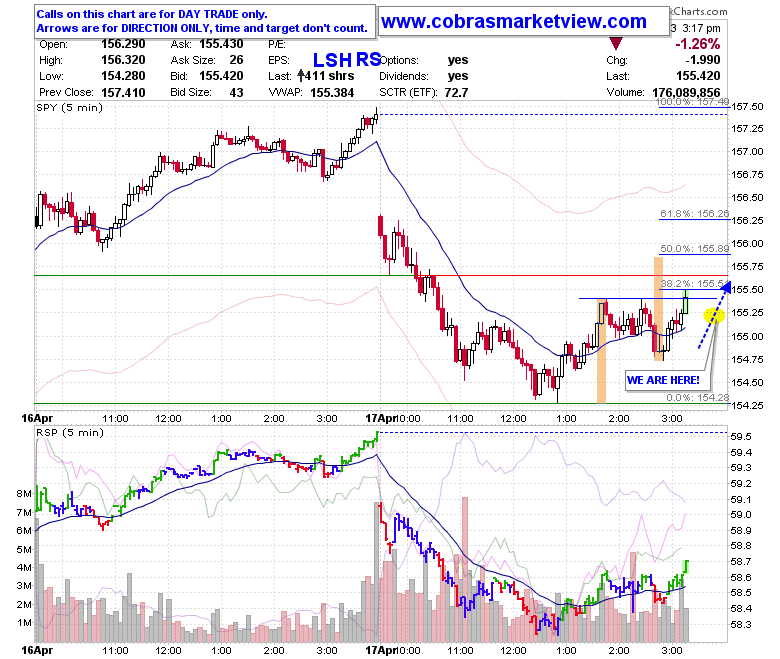The image size is (780, 659).
Task: Click the -1.26% percent change value
Action: point(697,44)
